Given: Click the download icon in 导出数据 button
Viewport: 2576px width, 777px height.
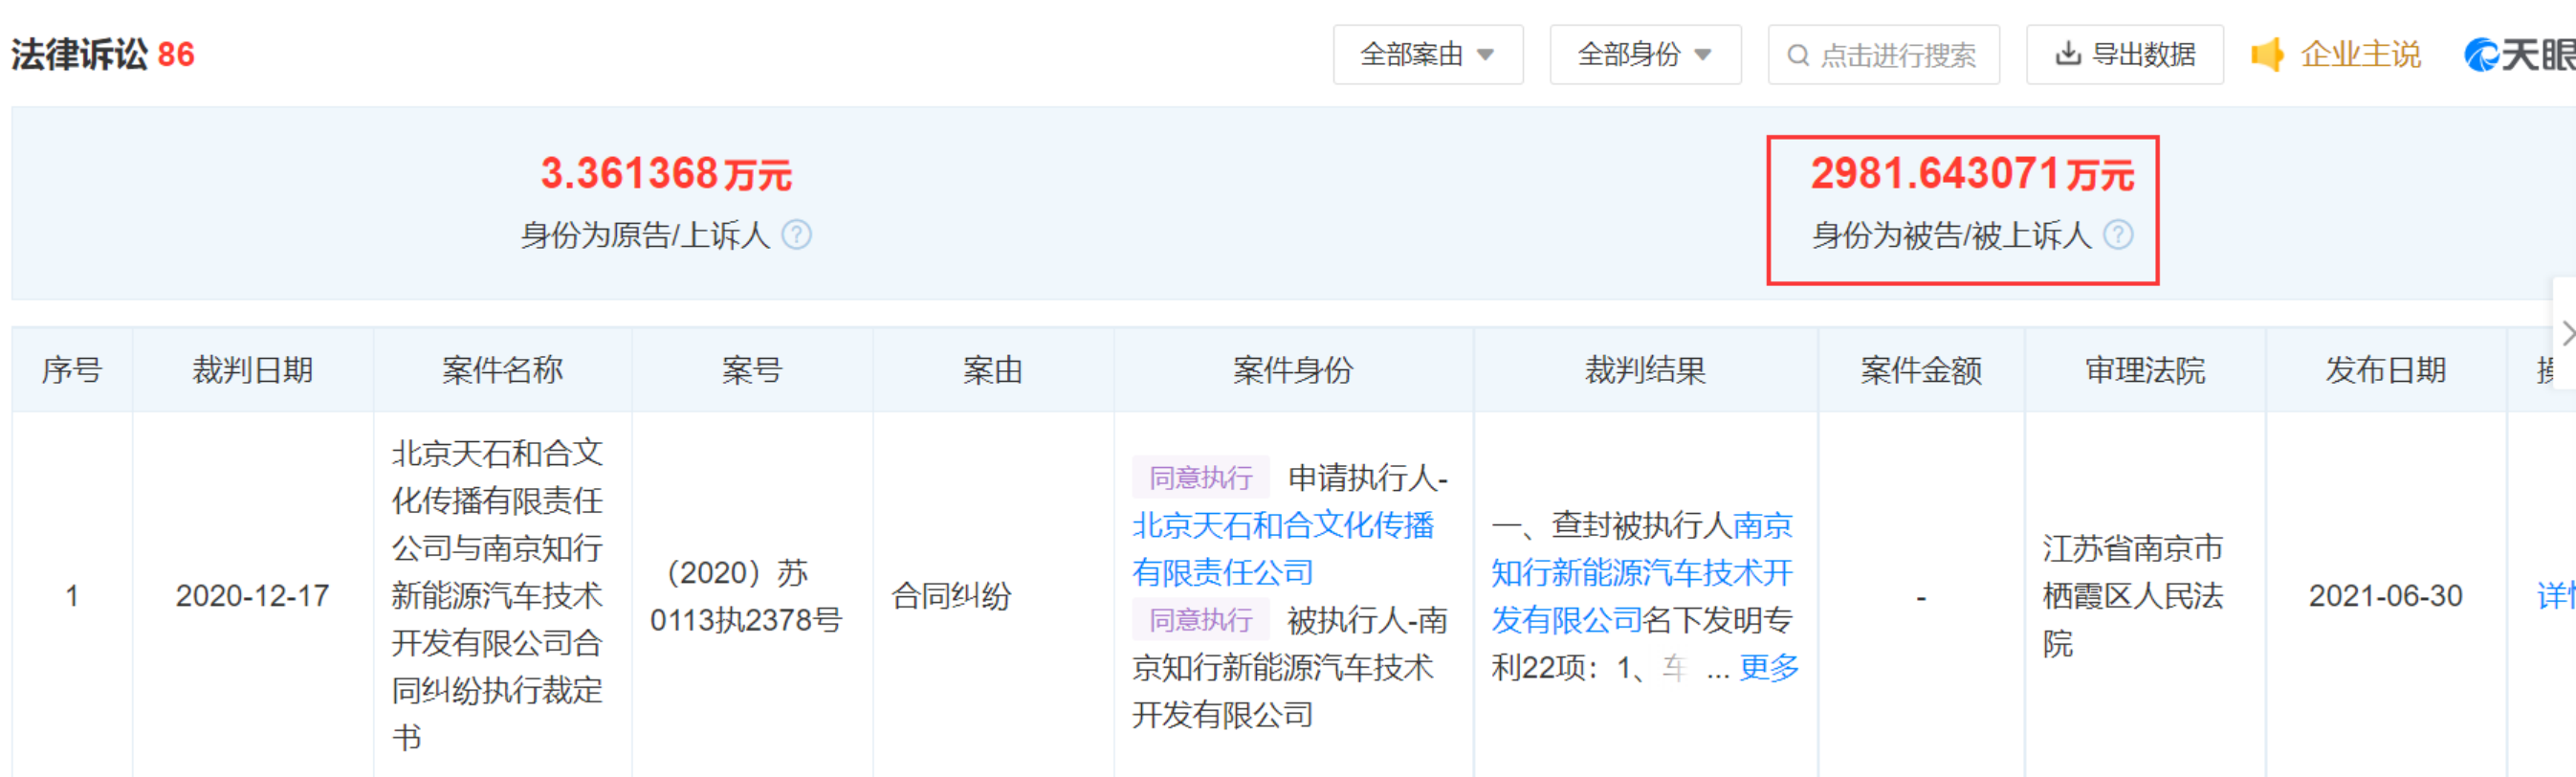Looking at the screenshot, I should pos(2067,54).
